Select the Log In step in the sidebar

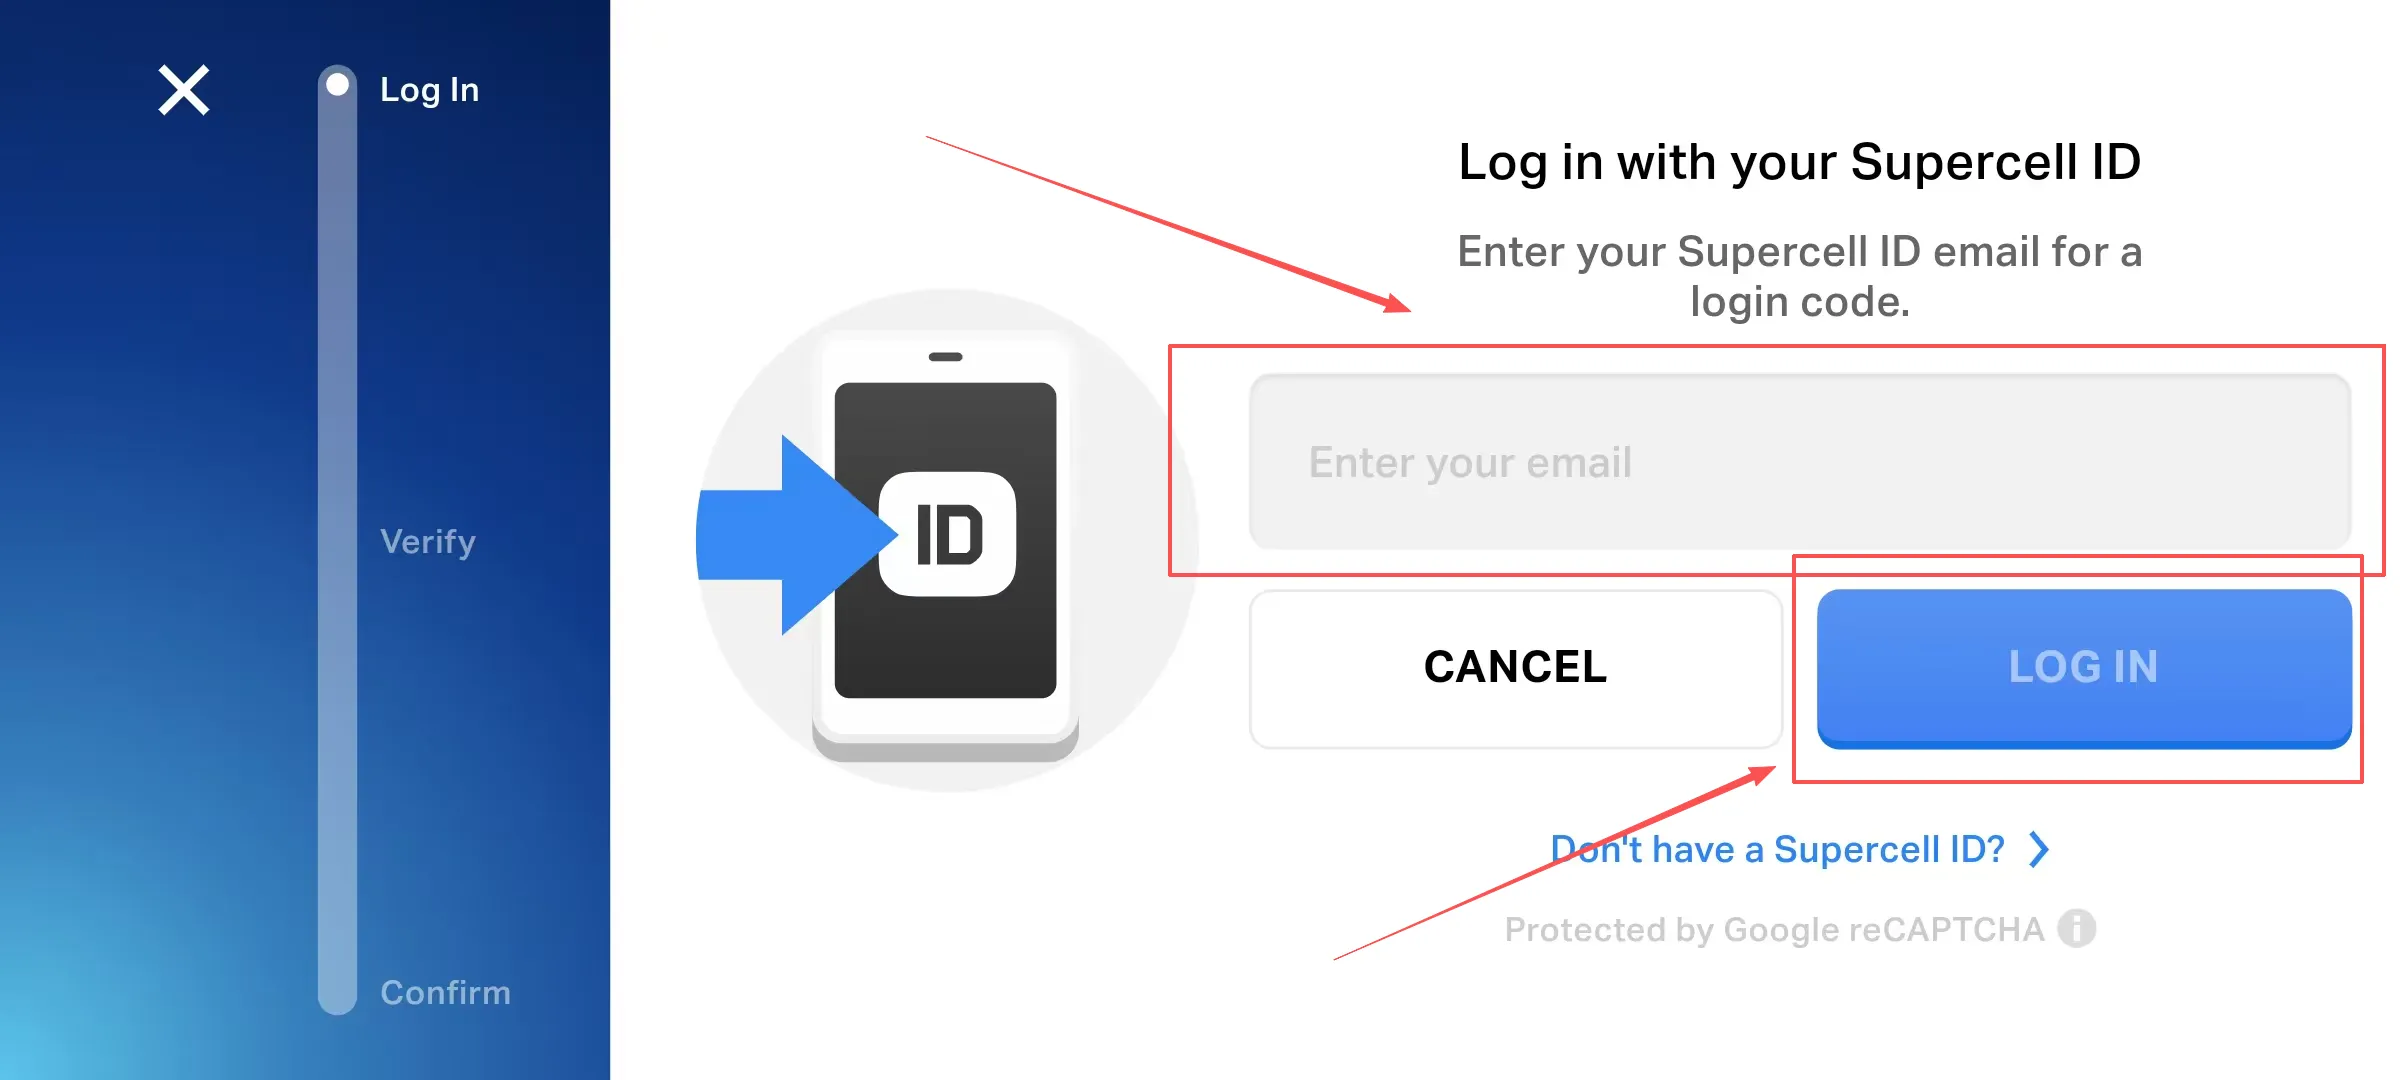(429, 90)
